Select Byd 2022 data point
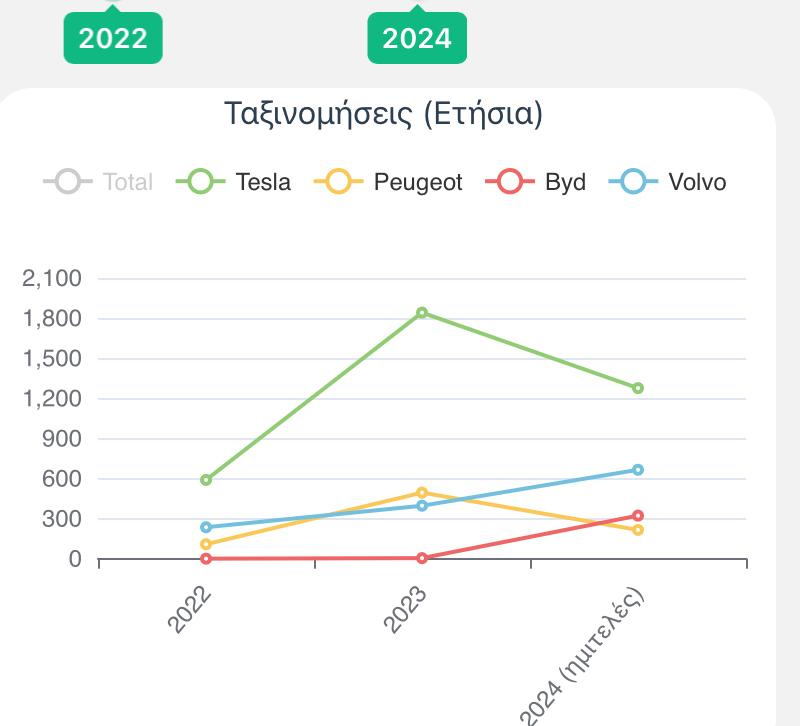 click(x=206, y=559)
